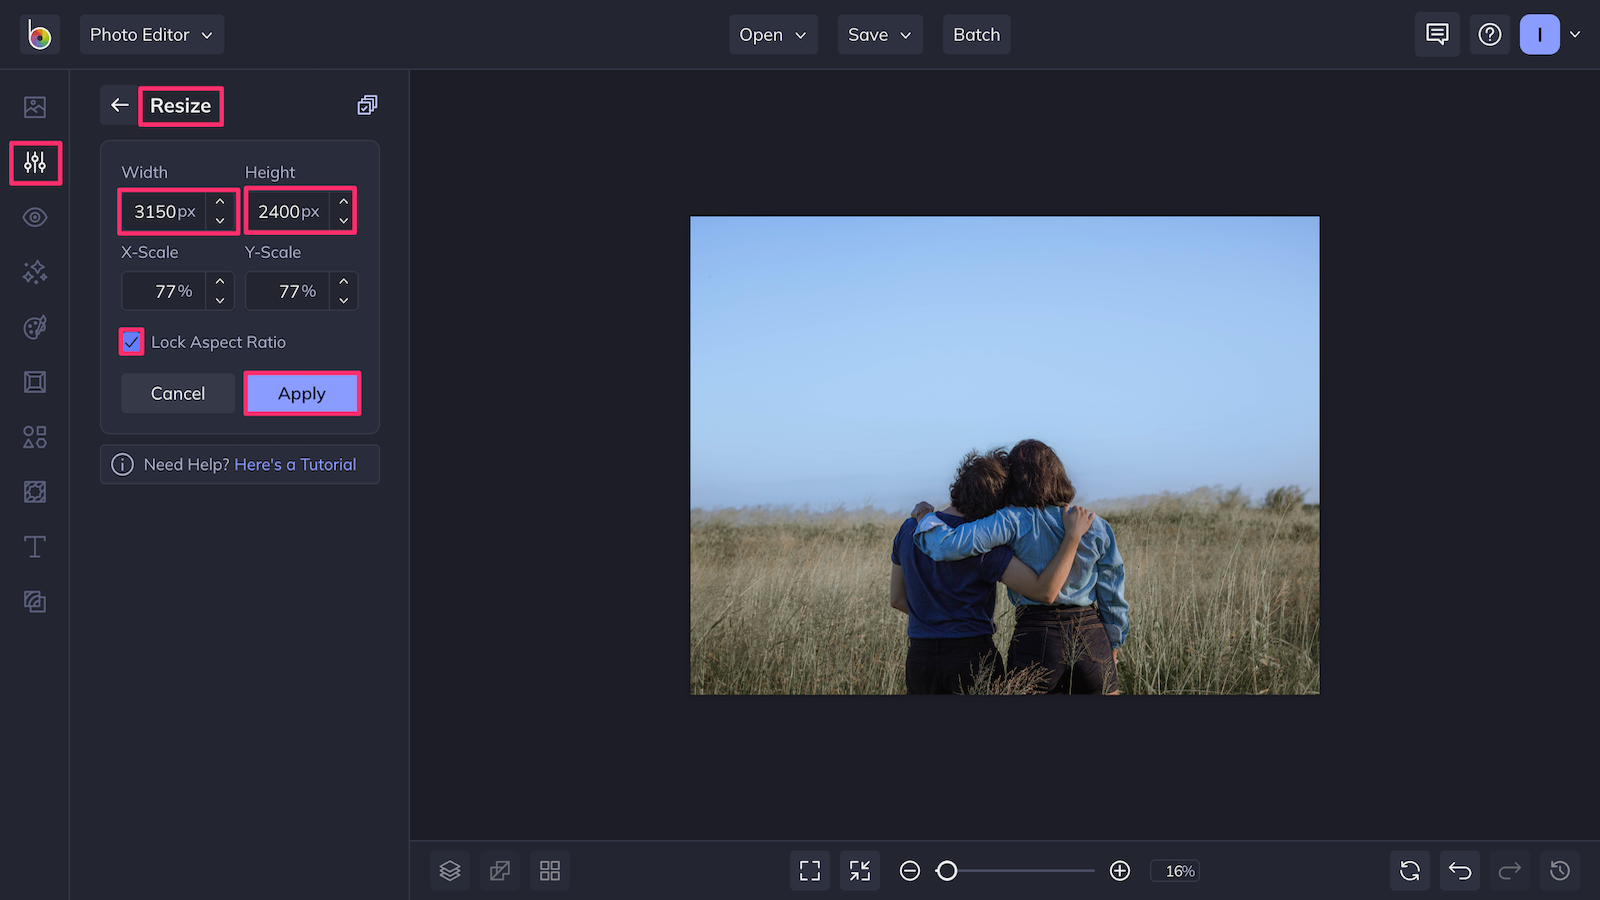Screen dimensions: 1600x900
Task: Click the Batch menu item
Action: pyautogui.click(x=976, y=35)
